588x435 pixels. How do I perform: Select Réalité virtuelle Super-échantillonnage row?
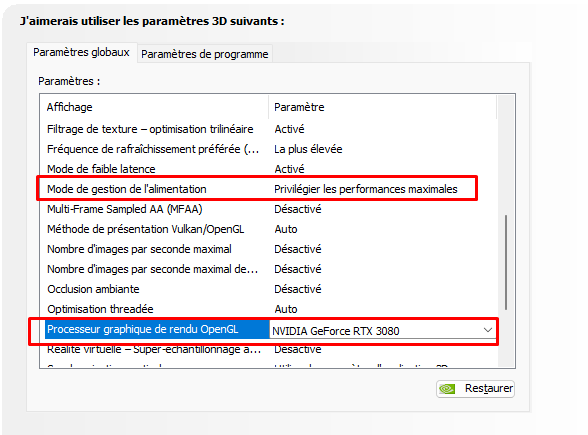268,350
